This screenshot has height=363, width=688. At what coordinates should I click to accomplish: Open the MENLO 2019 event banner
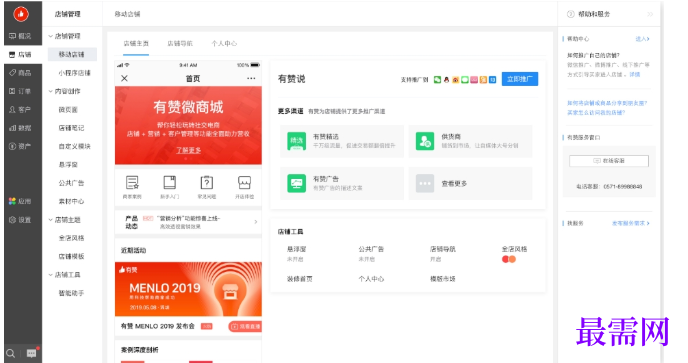(188, 289)
